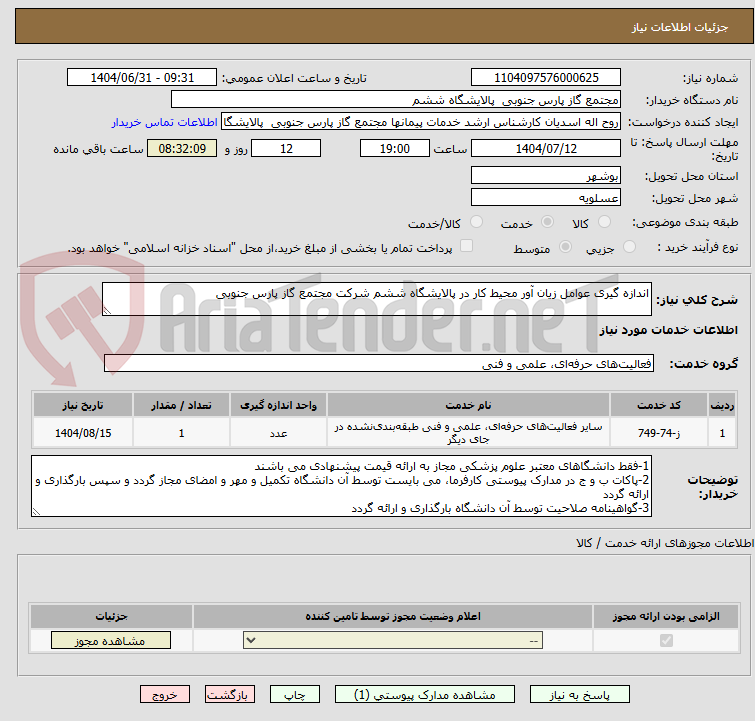Click the 'جزئیات' column header in license table
The height and width of the screenshot is (721, 755).
(x=111, y=616)
